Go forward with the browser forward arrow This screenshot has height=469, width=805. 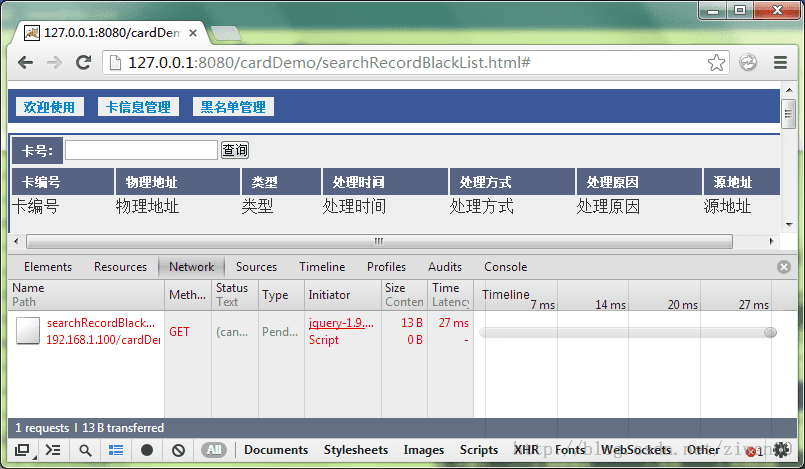(x=54, y=63)
